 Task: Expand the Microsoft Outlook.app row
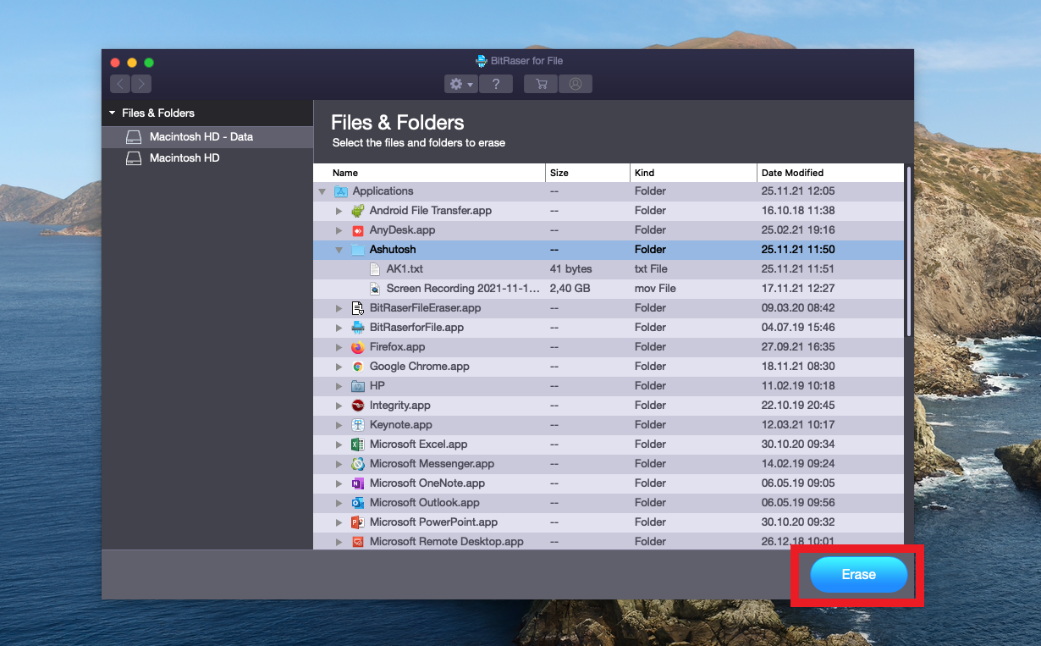pos(339,503)
